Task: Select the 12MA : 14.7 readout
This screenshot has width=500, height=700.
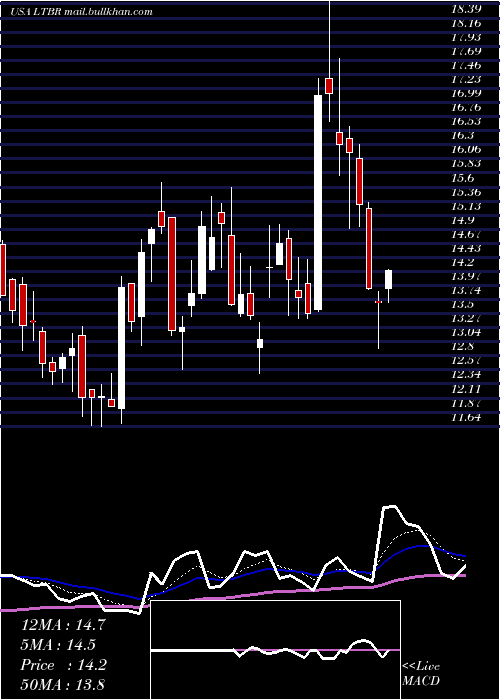Action: click(x=63, y=624)
